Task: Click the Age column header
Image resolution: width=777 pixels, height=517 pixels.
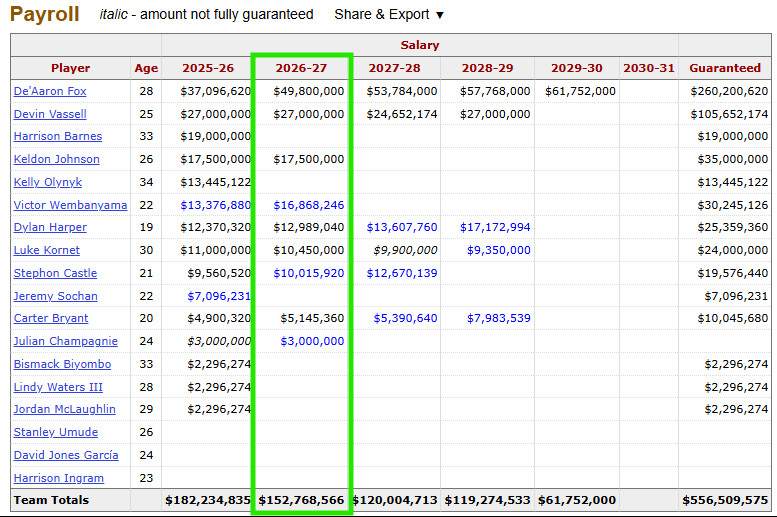Action: click(146, 68)
